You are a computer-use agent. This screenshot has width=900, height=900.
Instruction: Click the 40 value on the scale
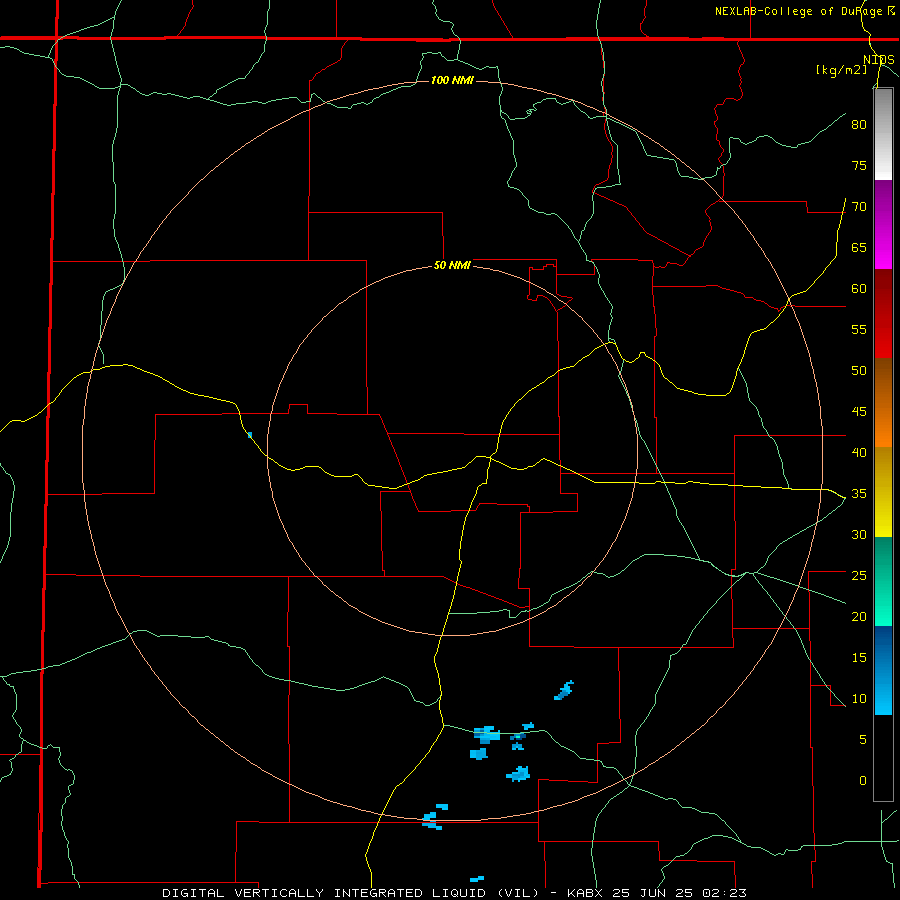[859, 452]
